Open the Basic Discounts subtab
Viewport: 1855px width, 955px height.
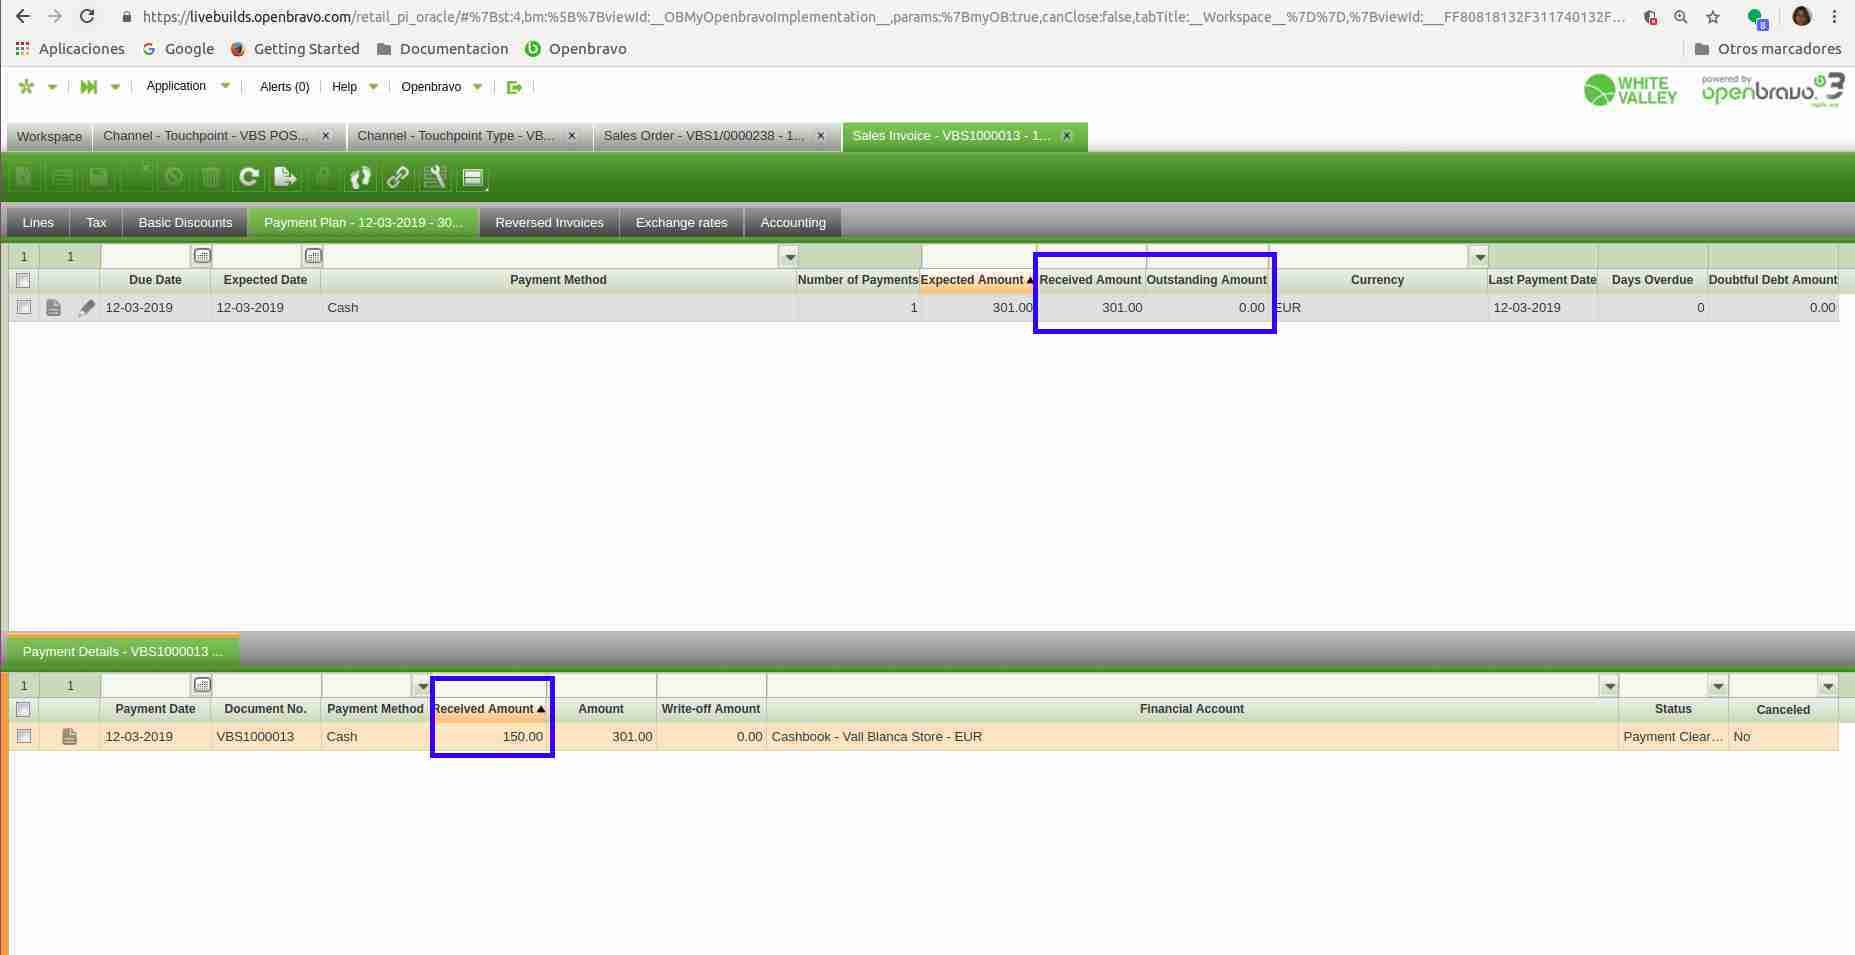[185, 223]
